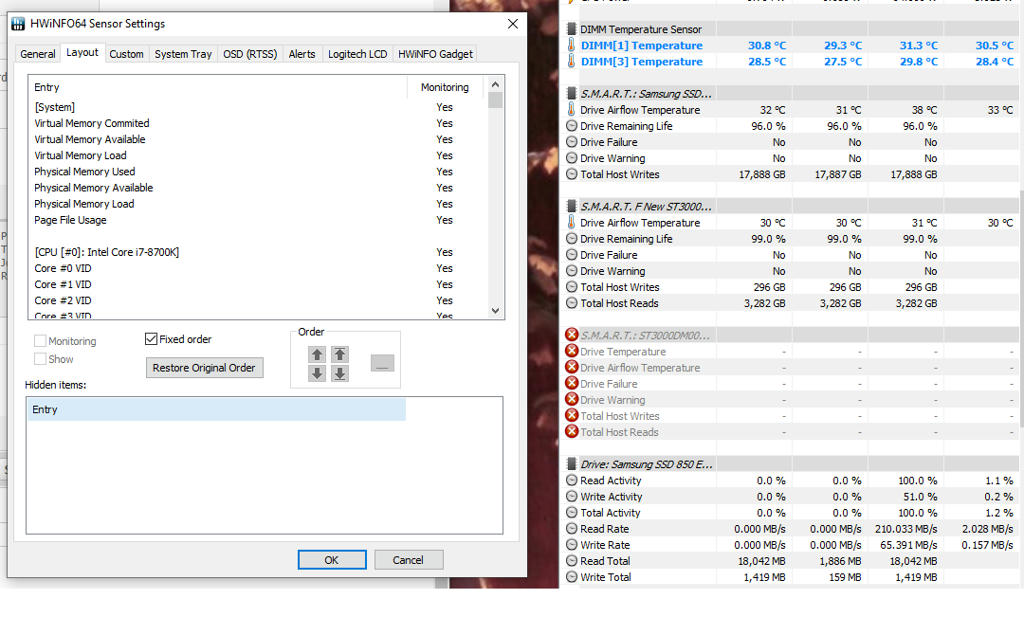Click the down arrow of the entry list scrollbar
The image size is (1024, 635).
pyautogui.click(x=495, y=311)
